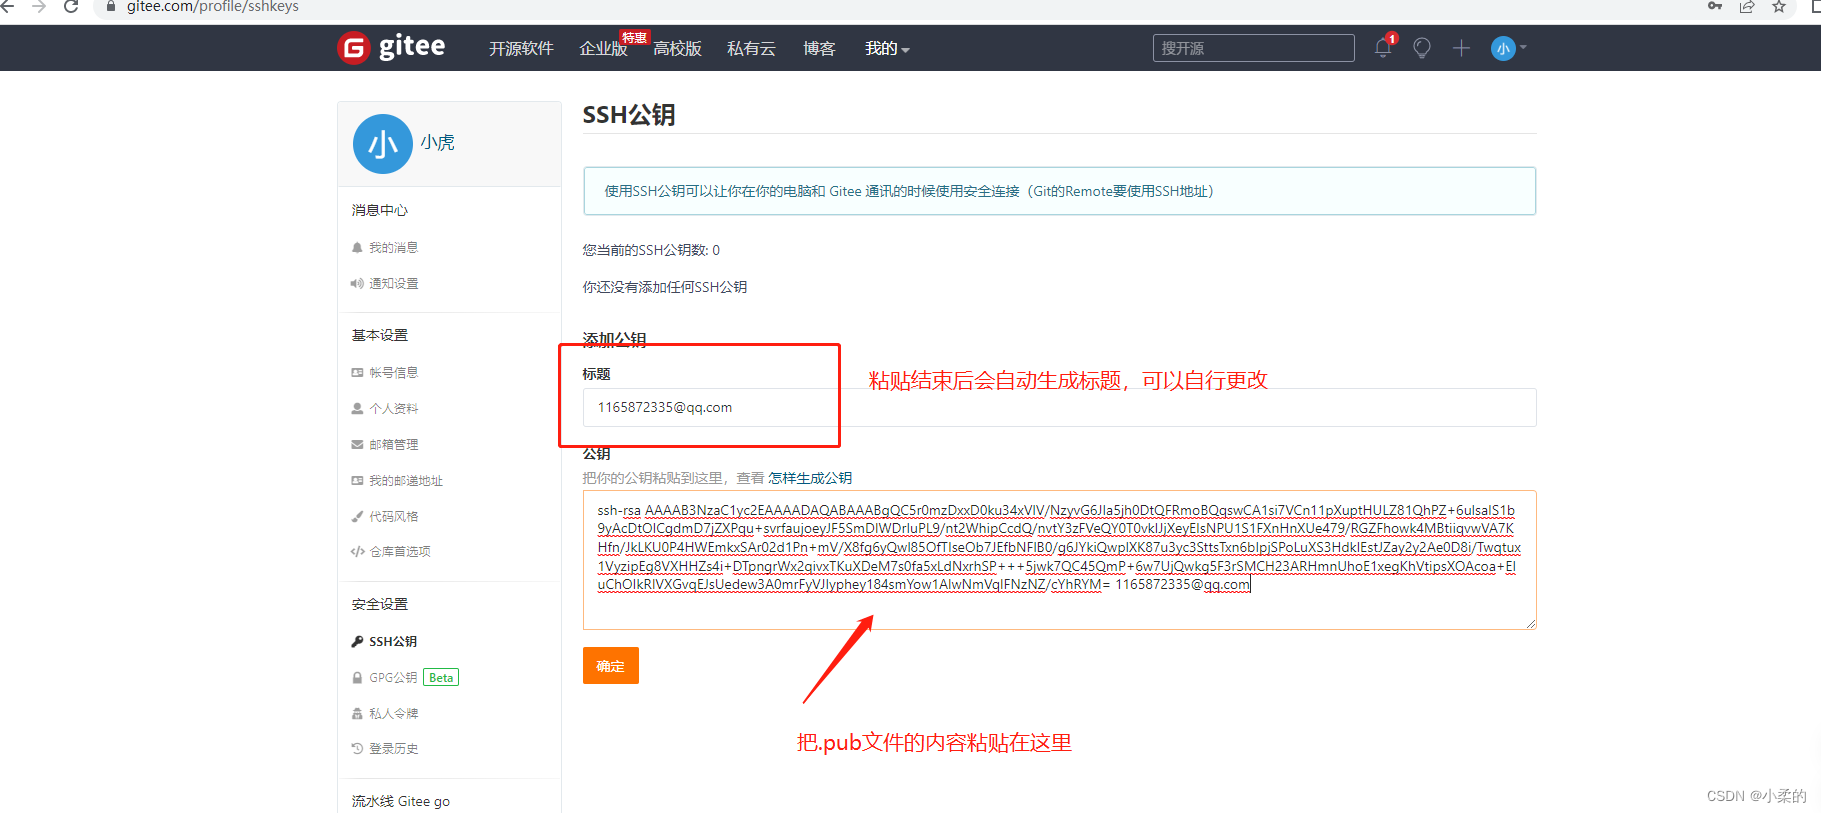Open GPG公钥 in the sidebar
Viewport: 1821px width, 813px height.
(393, 677)
